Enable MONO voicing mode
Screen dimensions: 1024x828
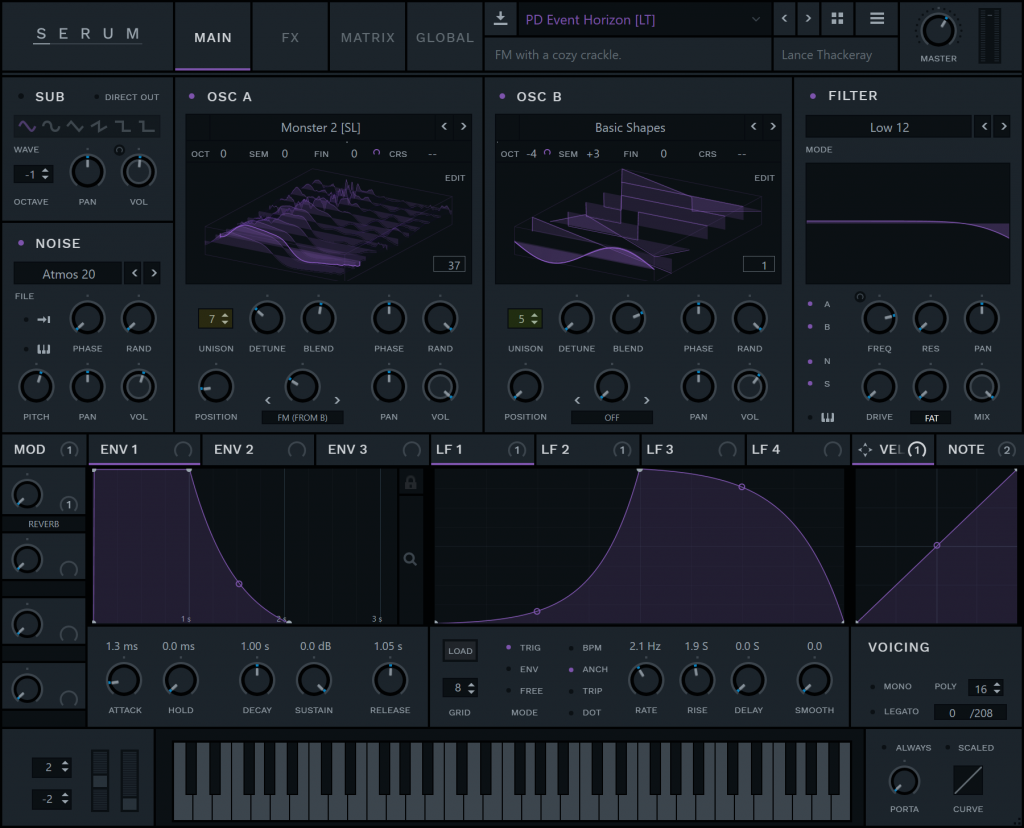(x=873, y=687)
